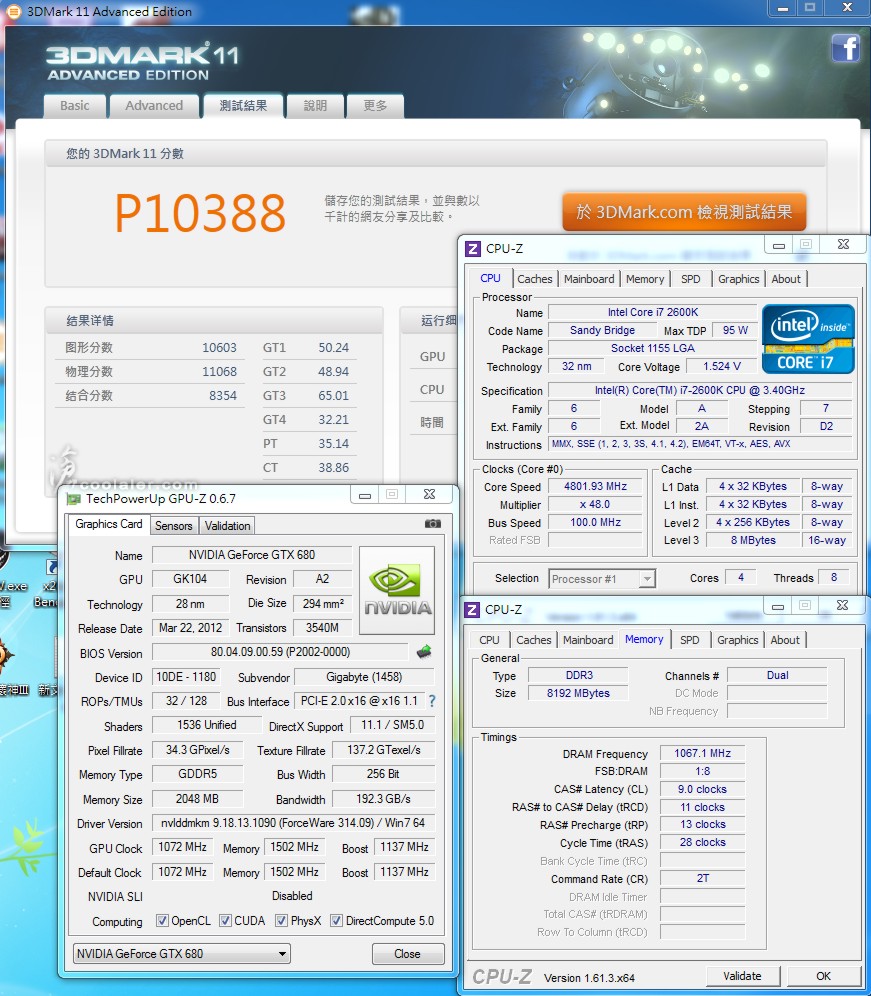Switch to Memory tab in upper CPU-Z window
871x996 pixels.
645,279
